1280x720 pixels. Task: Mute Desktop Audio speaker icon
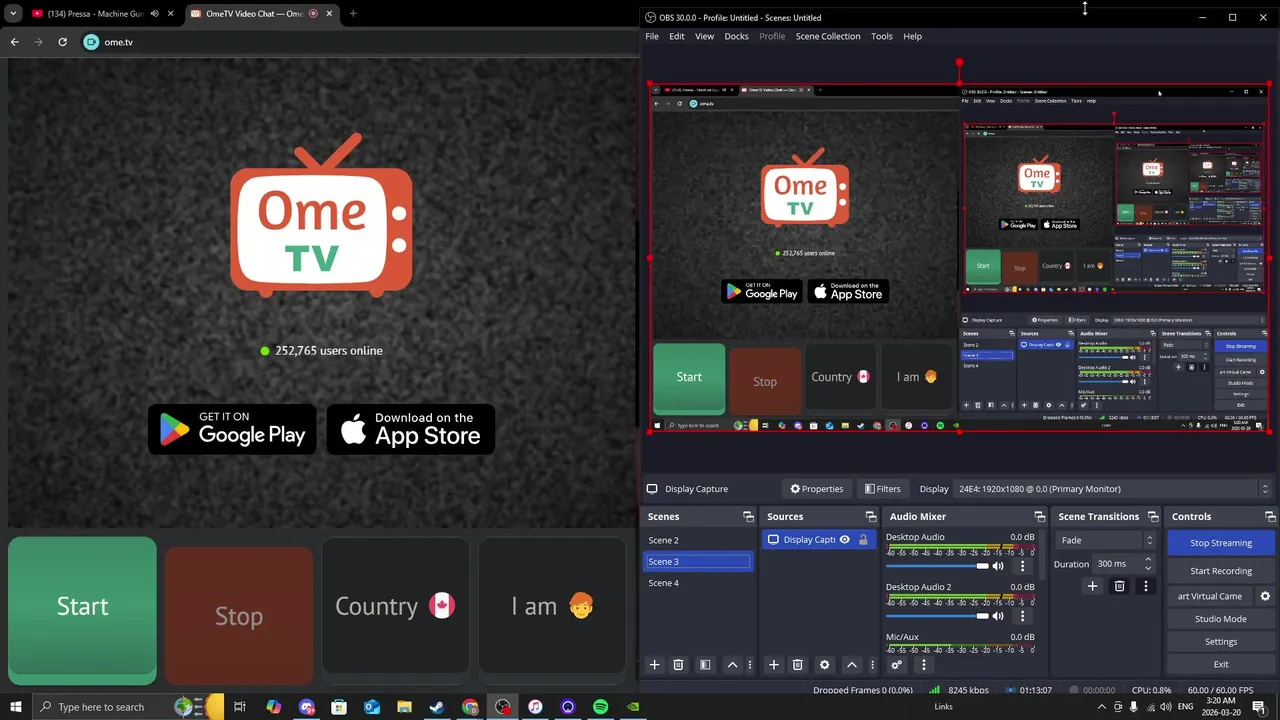click(x=998, y=566)
